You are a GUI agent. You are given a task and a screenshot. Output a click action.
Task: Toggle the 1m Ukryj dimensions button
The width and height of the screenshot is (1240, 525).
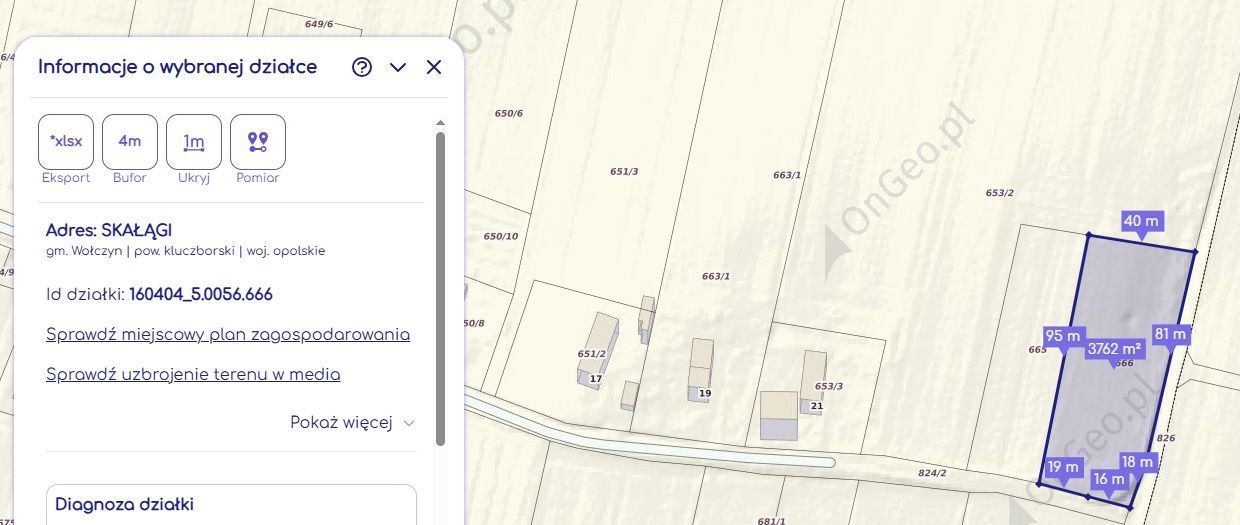point(194,142)
